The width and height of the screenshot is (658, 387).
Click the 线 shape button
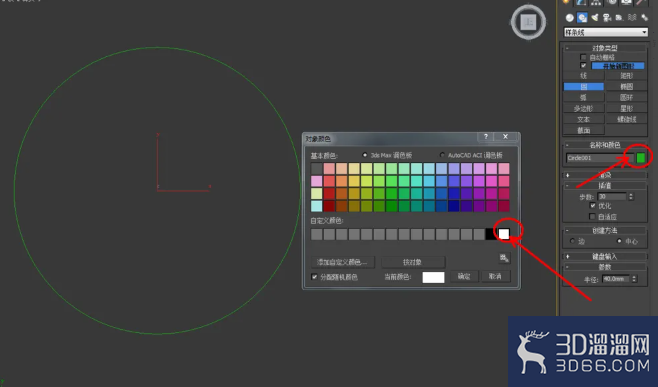[584, 76]
